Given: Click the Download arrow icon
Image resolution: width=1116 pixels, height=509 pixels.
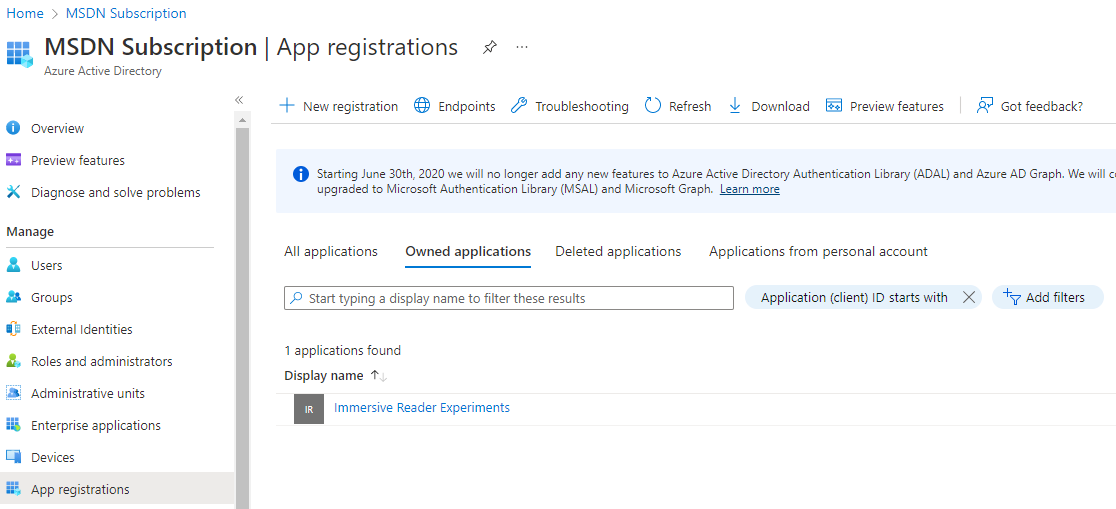Looking at the screenshot, I should 735,106.
